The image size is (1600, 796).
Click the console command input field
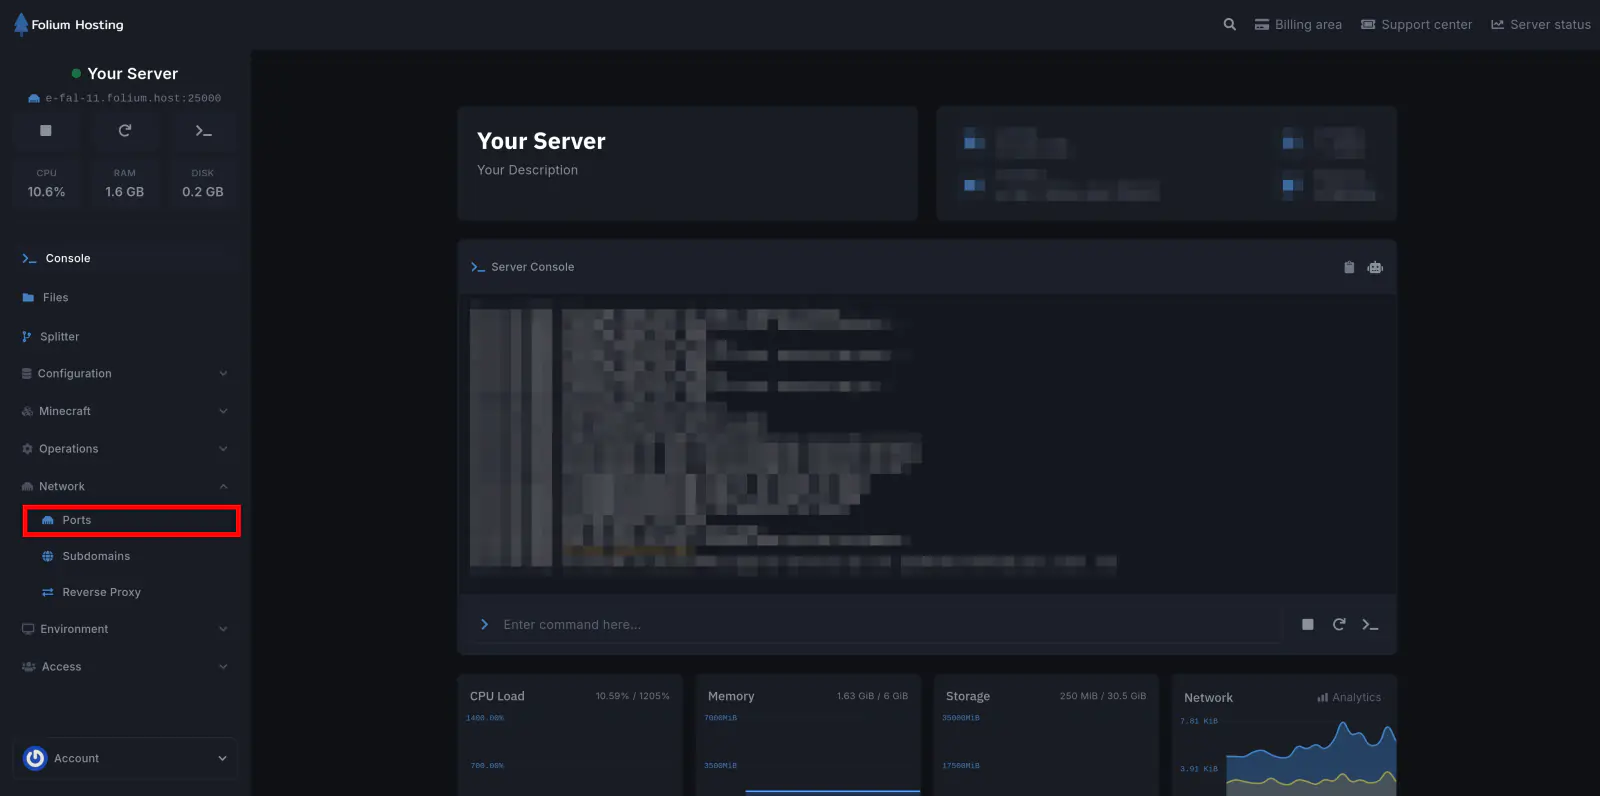tap(880, 625)
